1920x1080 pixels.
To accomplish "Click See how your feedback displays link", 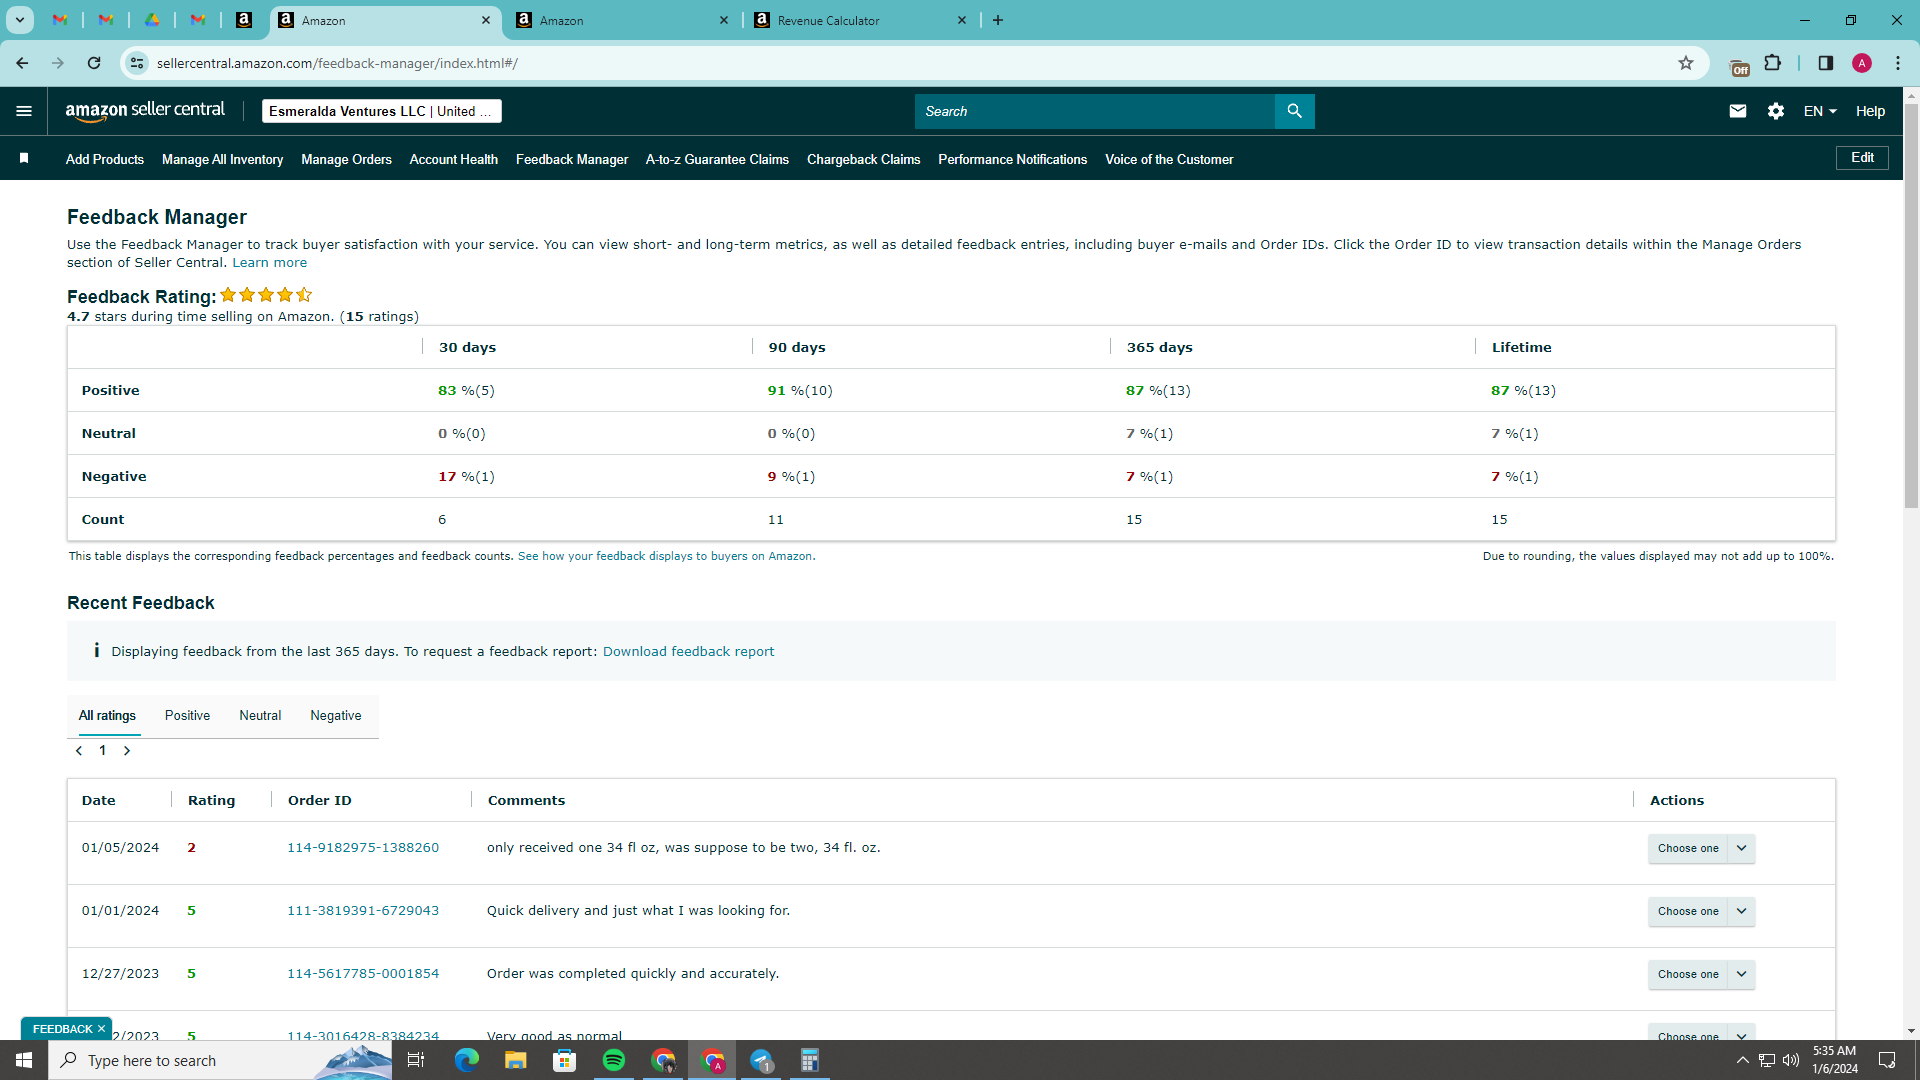I will pos(666,557).
